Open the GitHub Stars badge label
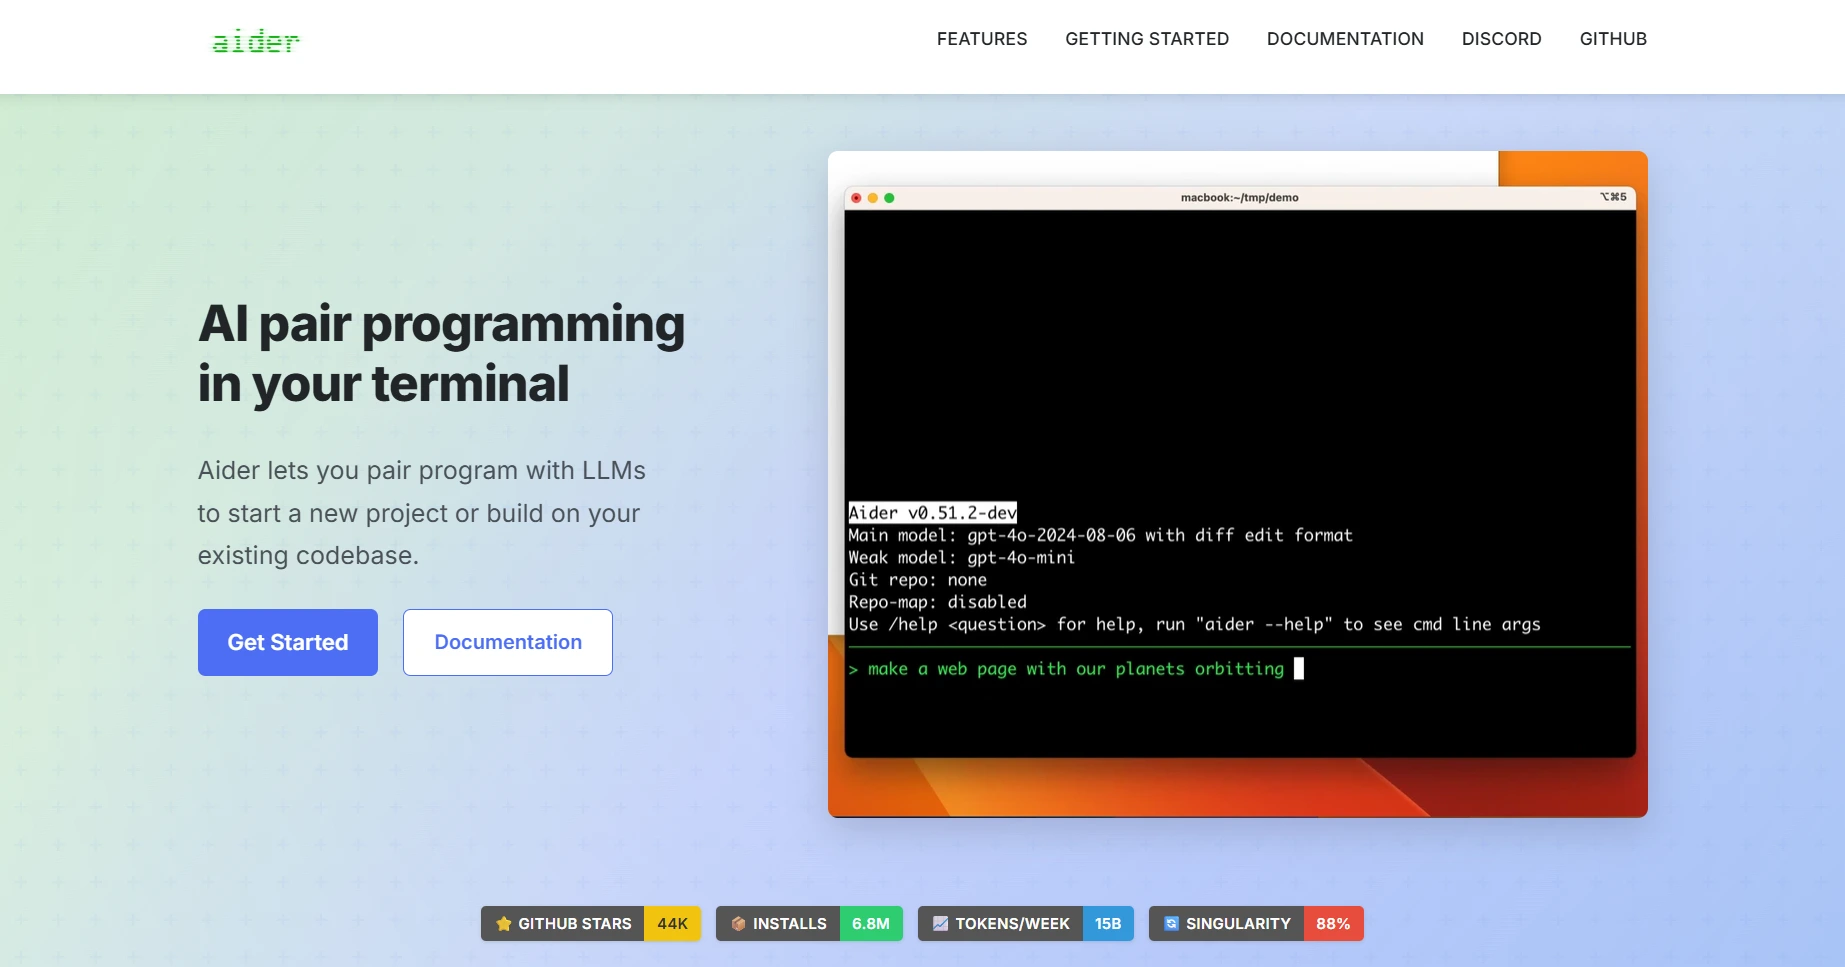Image resolution: width=1845 pixels, height=967 pixels. 575,924
